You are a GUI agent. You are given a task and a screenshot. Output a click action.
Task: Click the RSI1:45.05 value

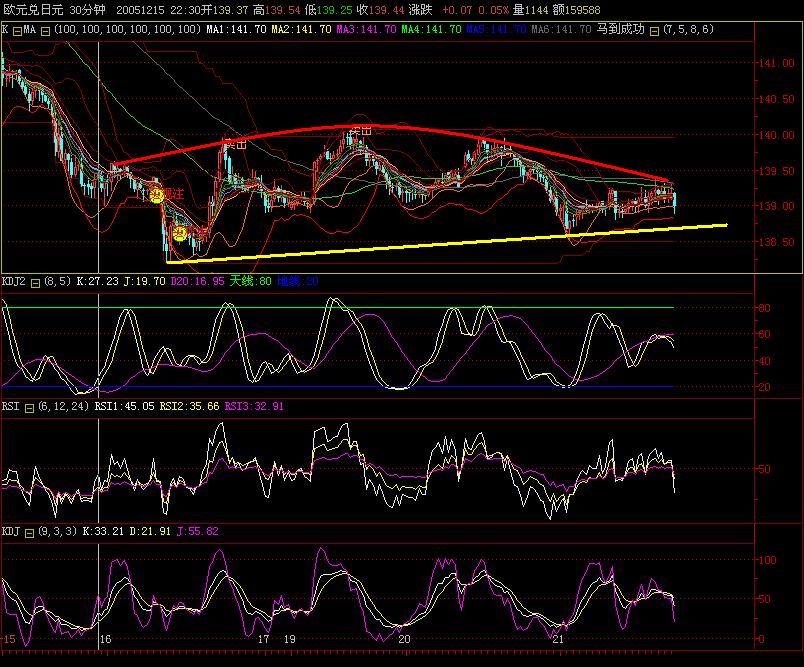(125, 407)
